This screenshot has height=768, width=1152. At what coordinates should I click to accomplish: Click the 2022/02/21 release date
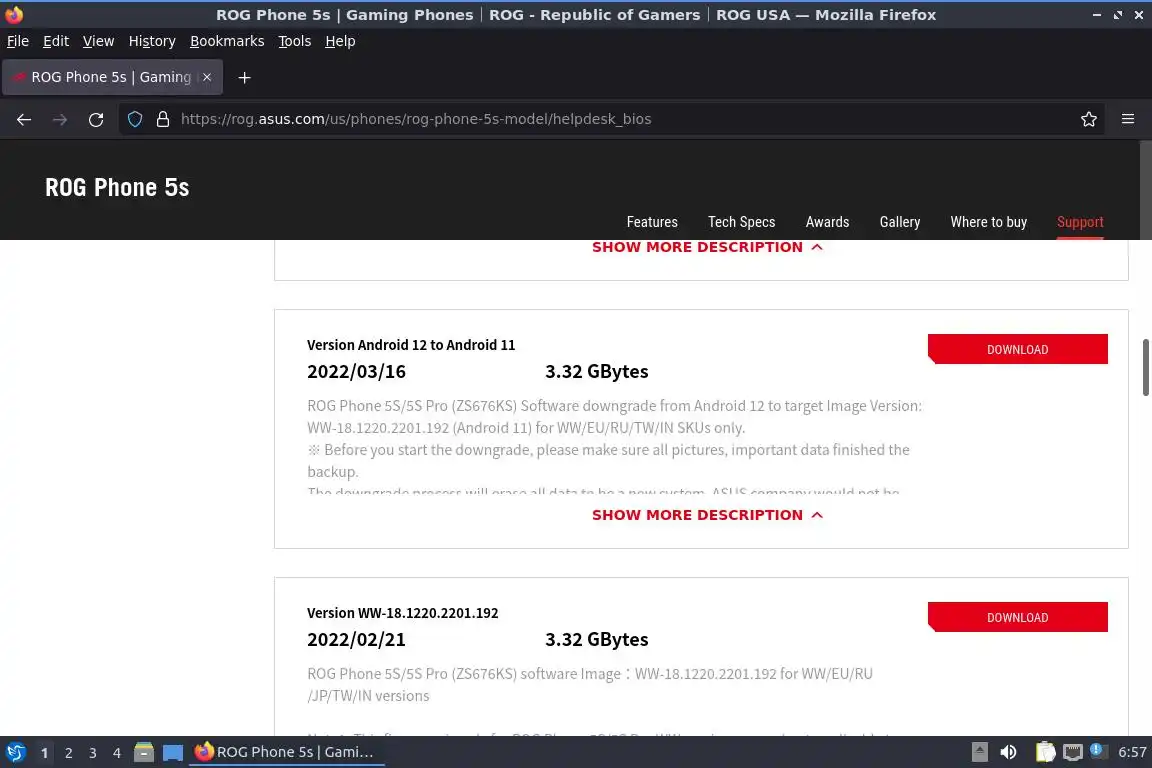pyautogui.click(x=356, y=640)
